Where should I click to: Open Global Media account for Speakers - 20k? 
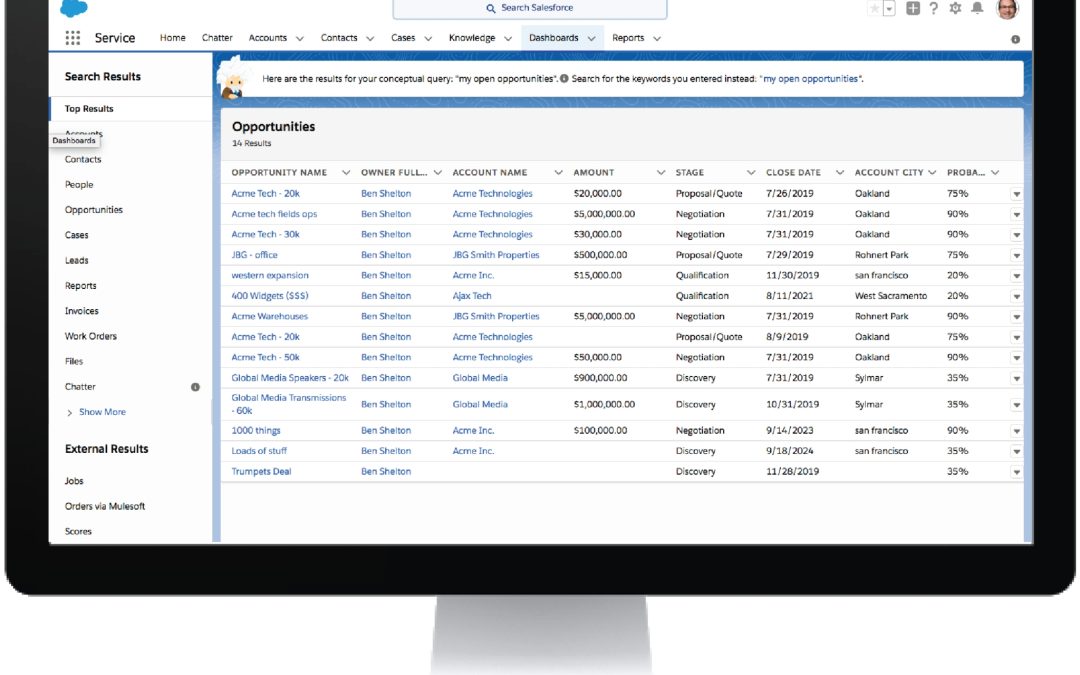click(x=480, y=378)
